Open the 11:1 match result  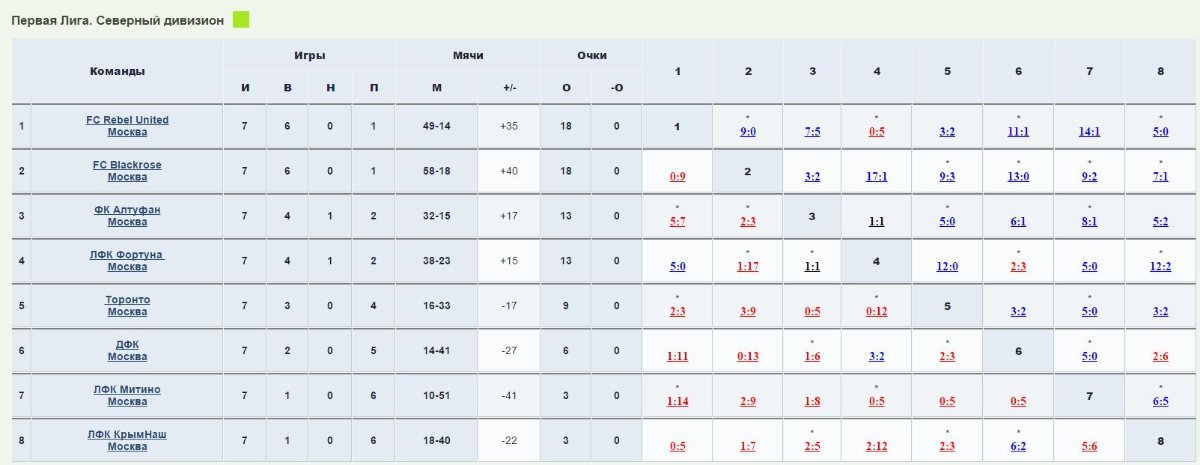(1018, 131)
